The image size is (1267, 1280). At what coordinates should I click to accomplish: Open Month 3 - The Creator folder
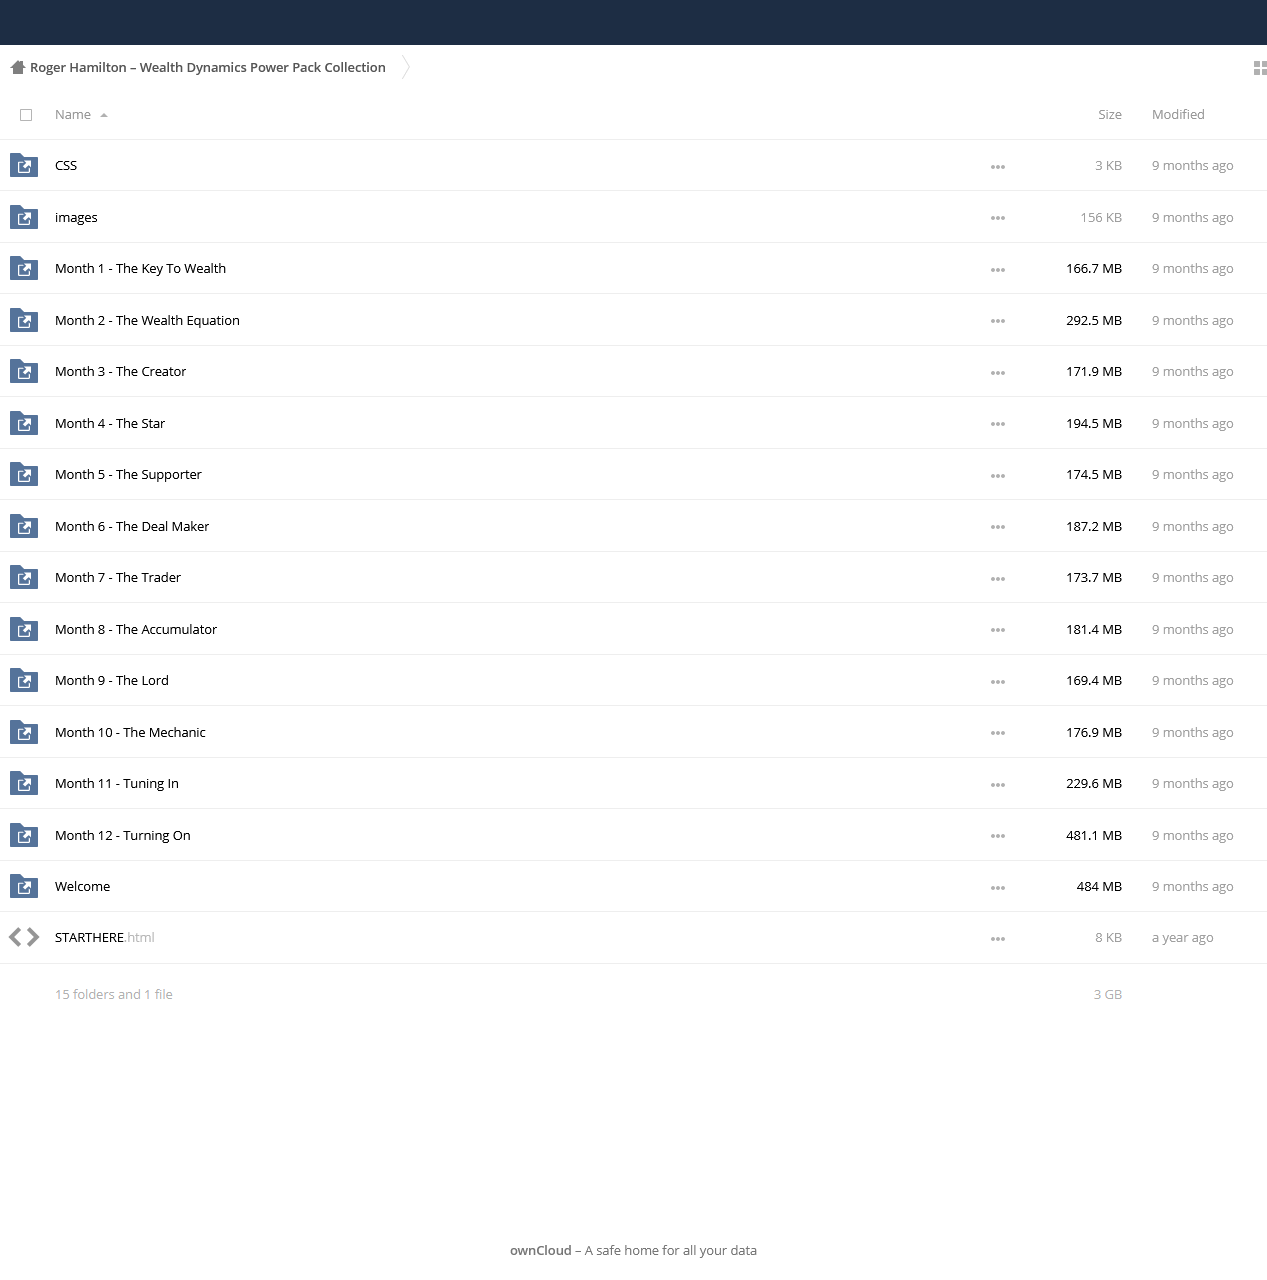coord(120,372)
